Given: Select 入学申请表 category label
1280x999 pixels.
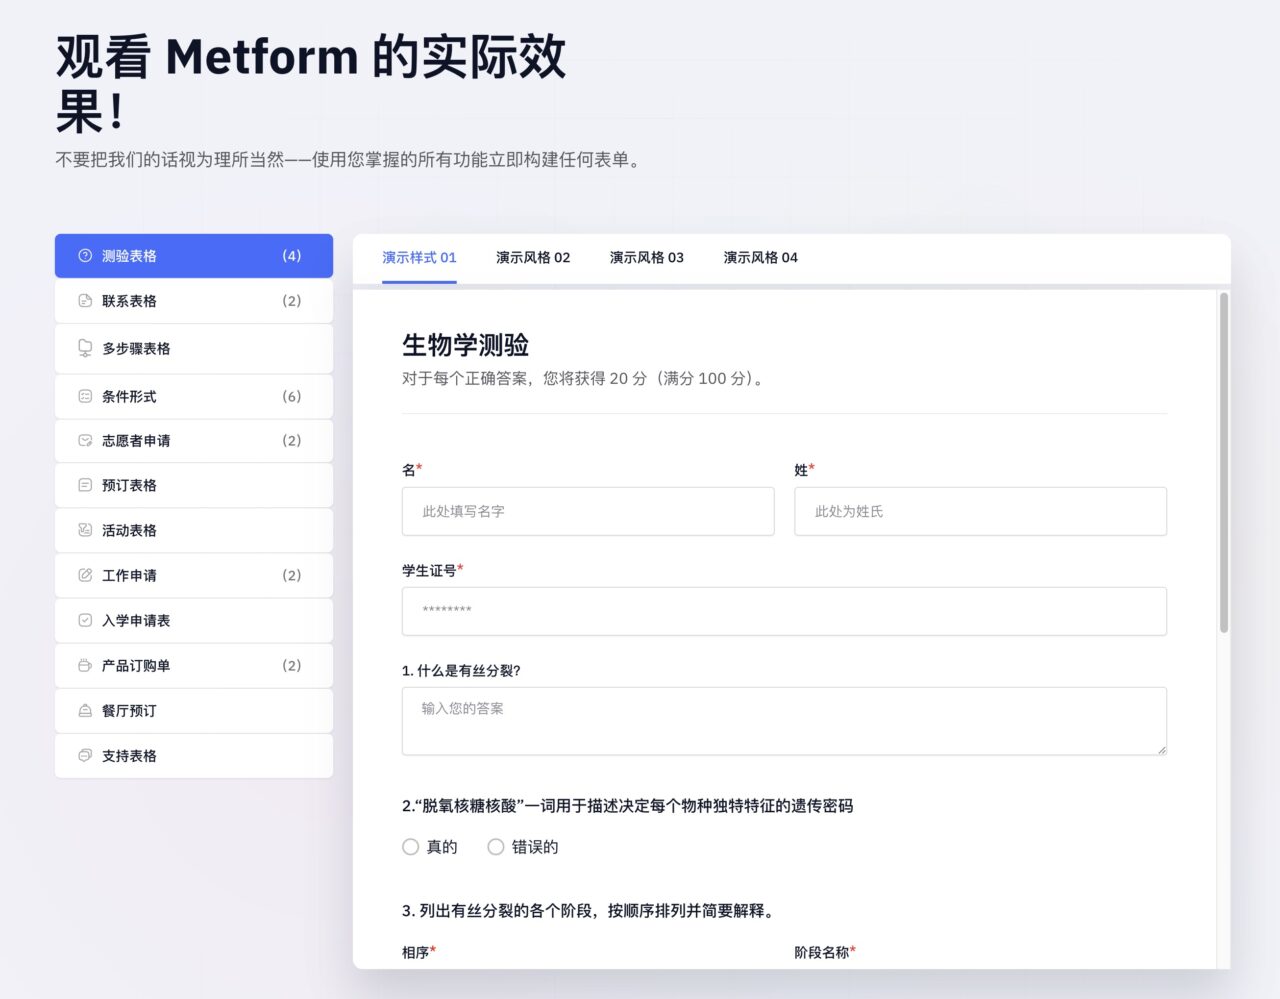Looking at the screenshot, I should (136, 621).
